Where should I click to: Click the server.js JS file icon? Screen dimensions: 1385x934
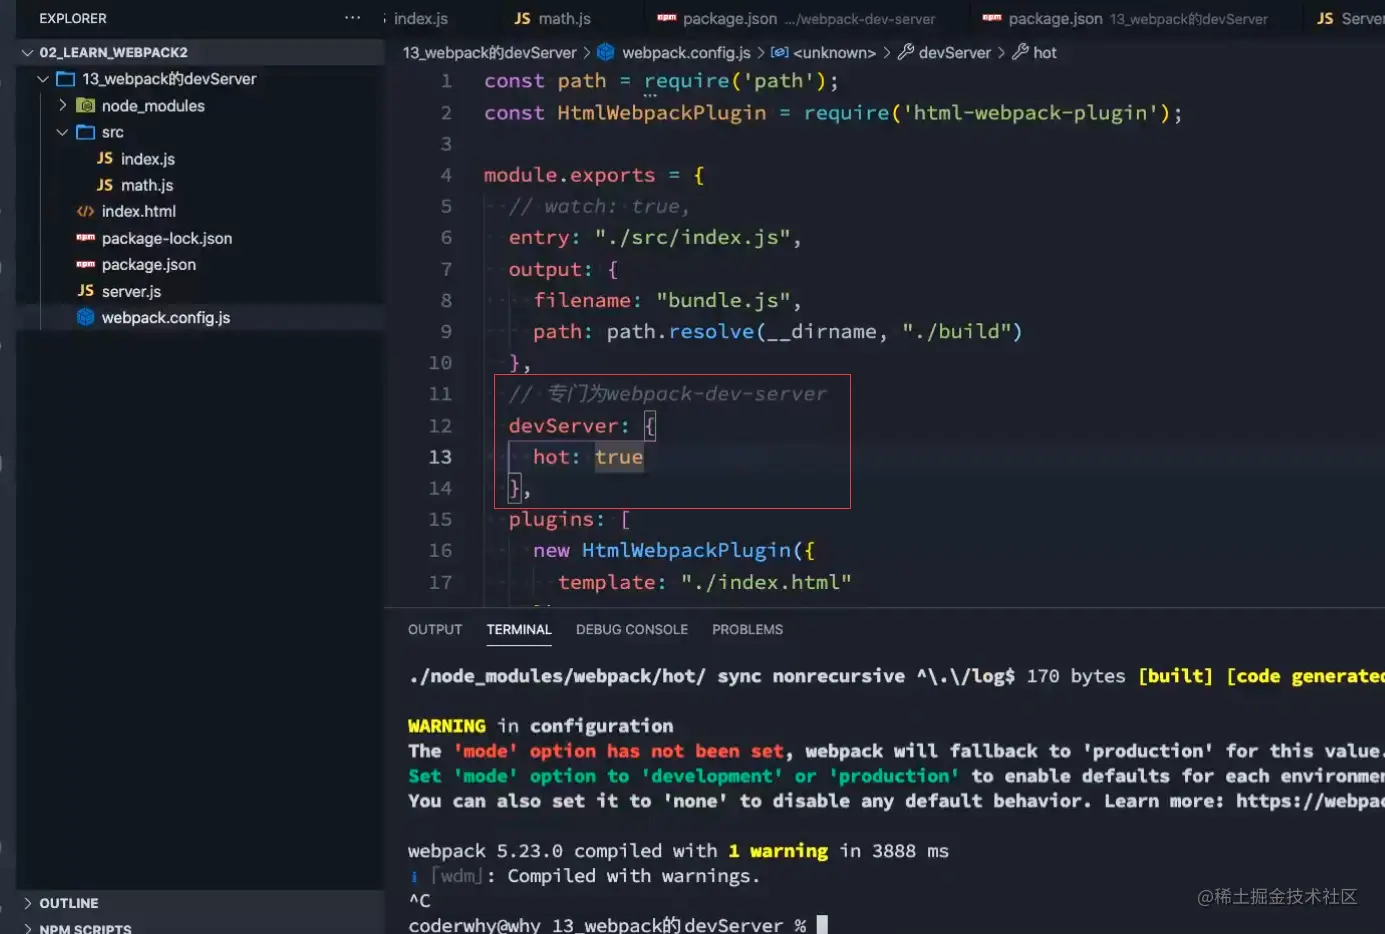tap(86, 291)
